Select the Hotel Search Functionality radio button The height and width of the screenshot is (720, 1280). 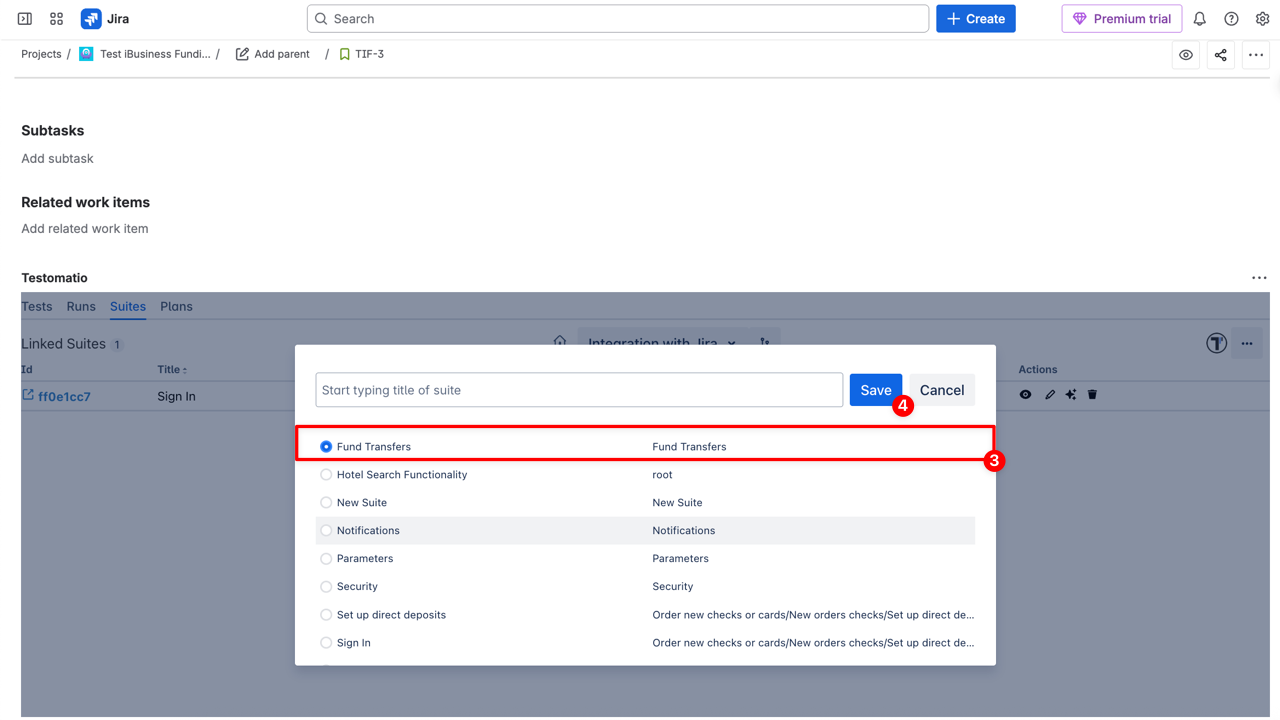(x=326, y=475)
